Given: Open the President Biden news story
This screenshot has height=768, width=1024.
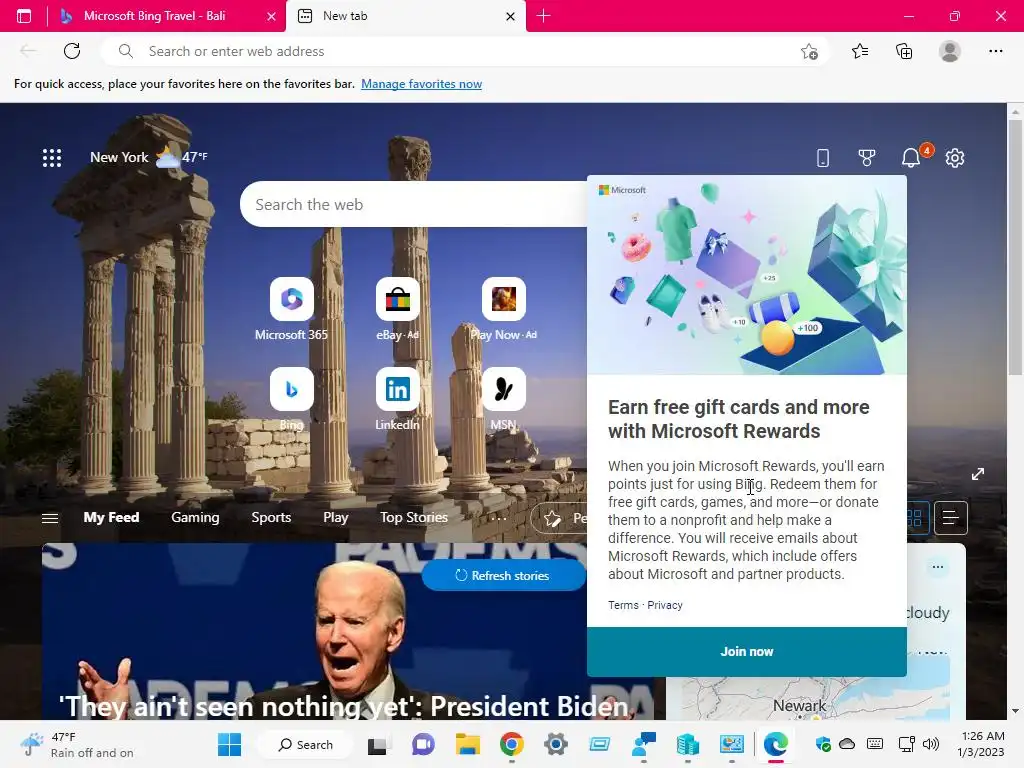Looking at the screenshot, I should point(344,706).
